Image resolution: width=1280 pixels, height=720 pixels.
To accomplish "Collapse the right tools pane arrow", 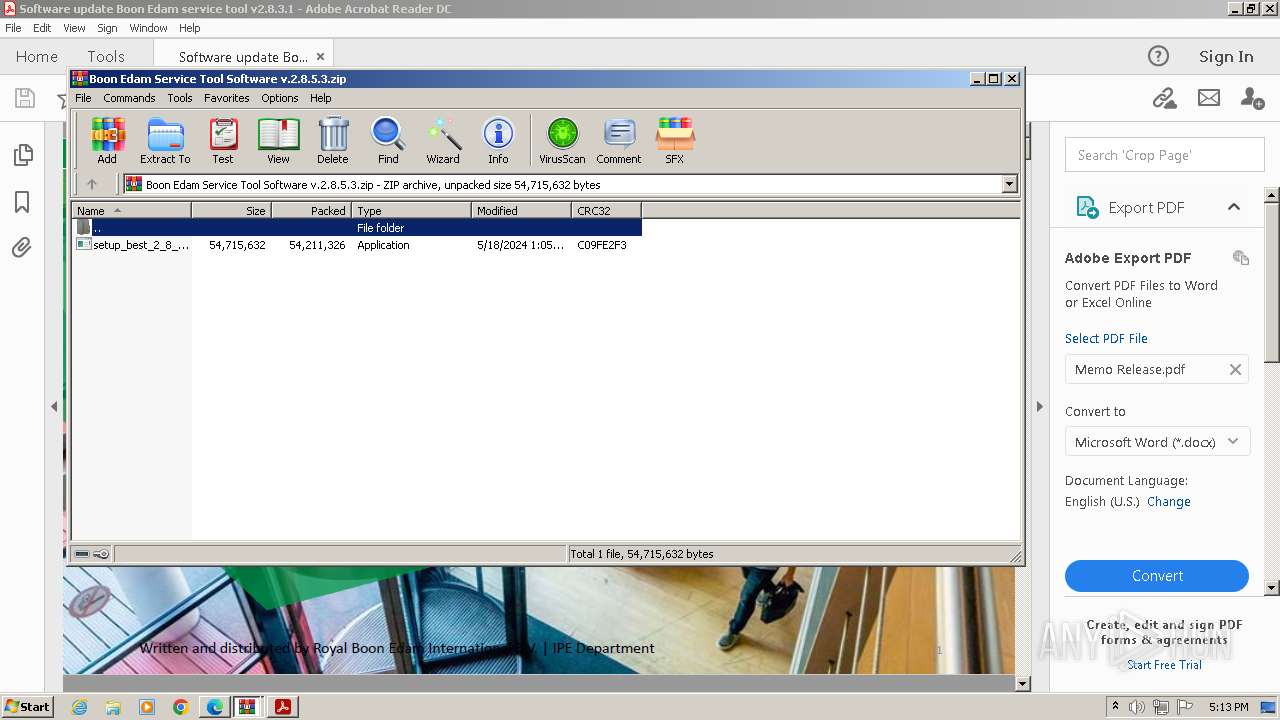I will (1039, 407).
